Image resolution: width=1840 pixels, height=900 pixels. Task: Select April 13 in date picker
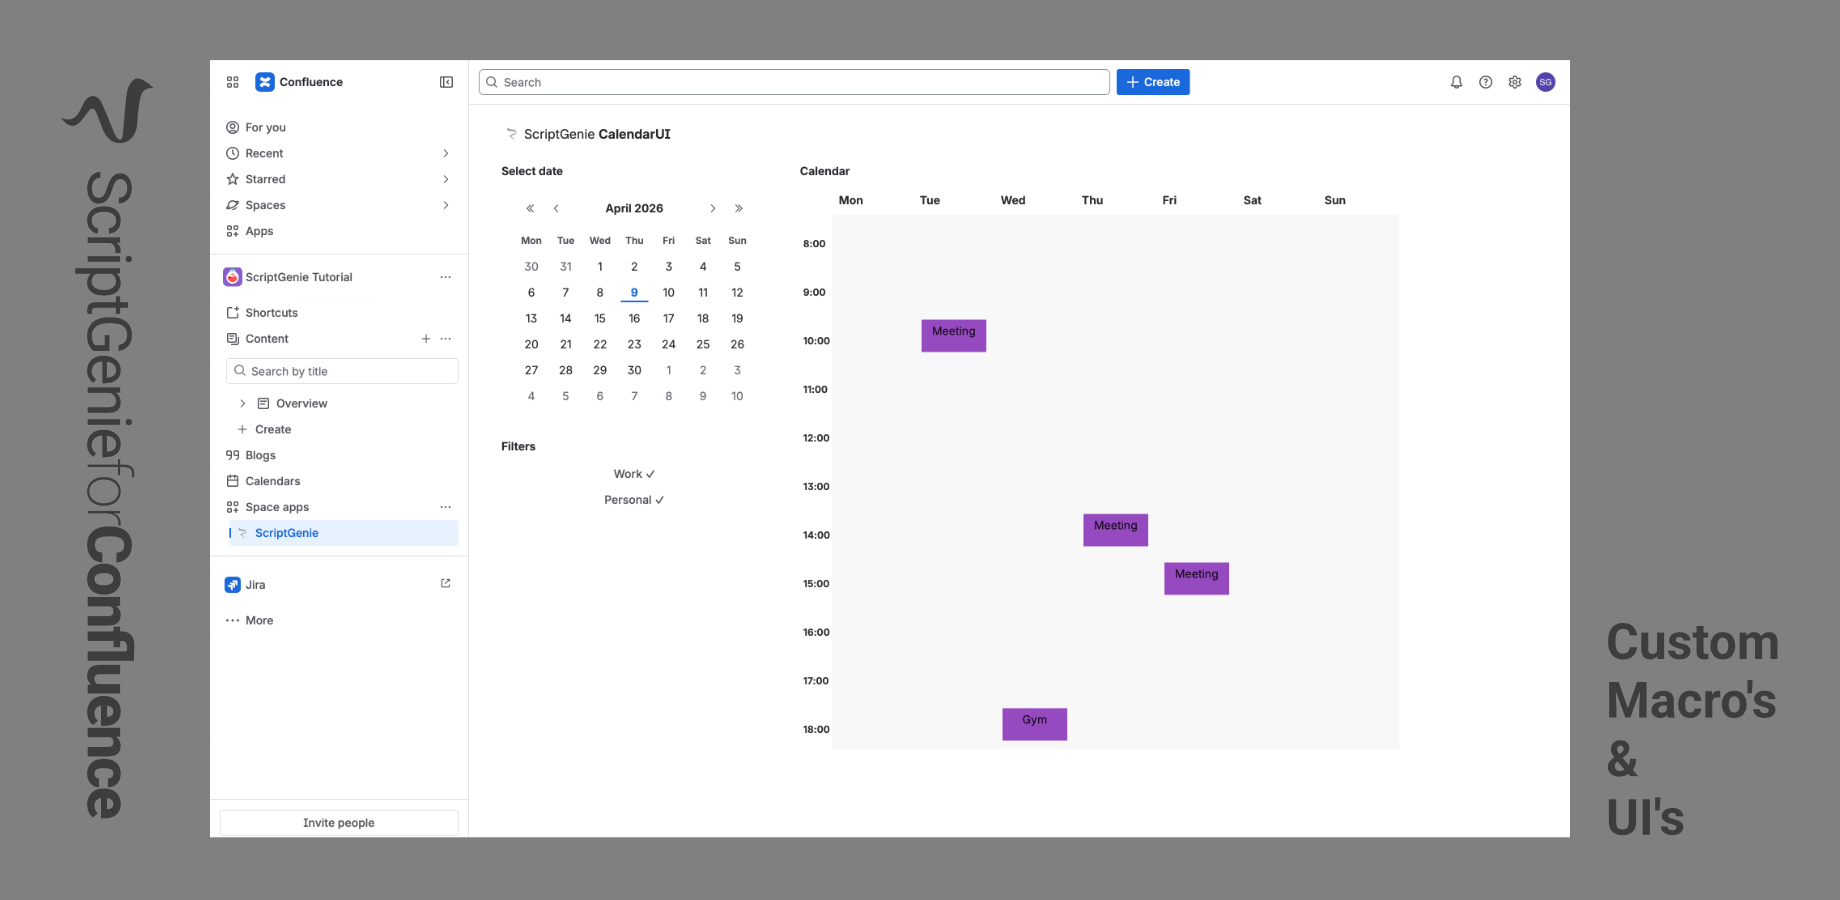click(531, 319)
